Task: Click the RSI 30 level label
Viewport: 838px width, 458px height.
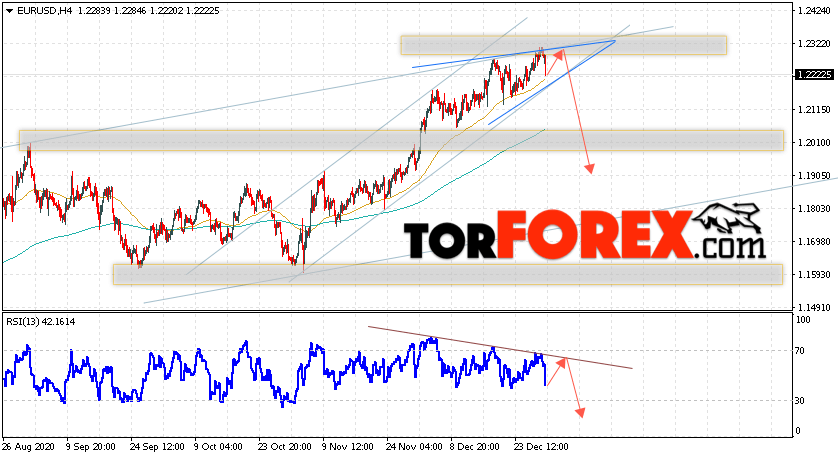Action: coord(800,400)
